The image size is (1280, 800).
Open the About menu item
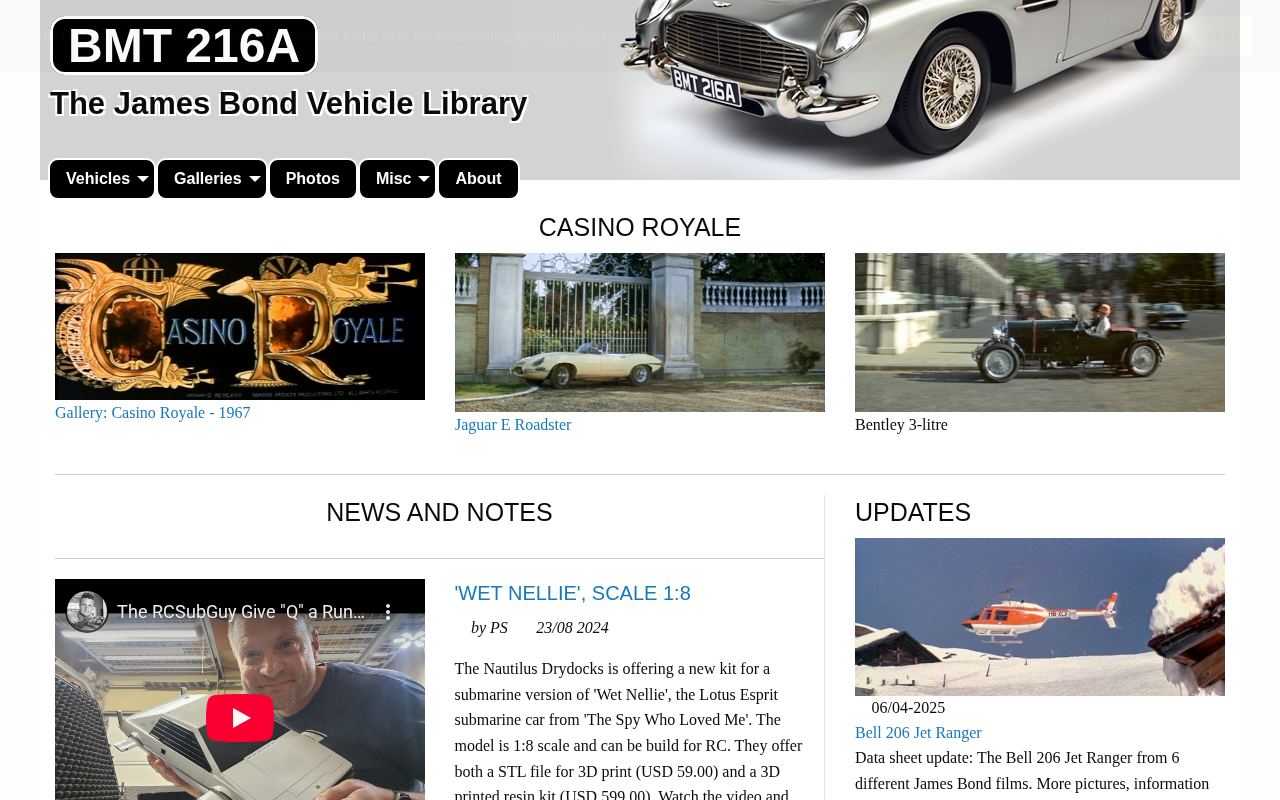point(478,179)
